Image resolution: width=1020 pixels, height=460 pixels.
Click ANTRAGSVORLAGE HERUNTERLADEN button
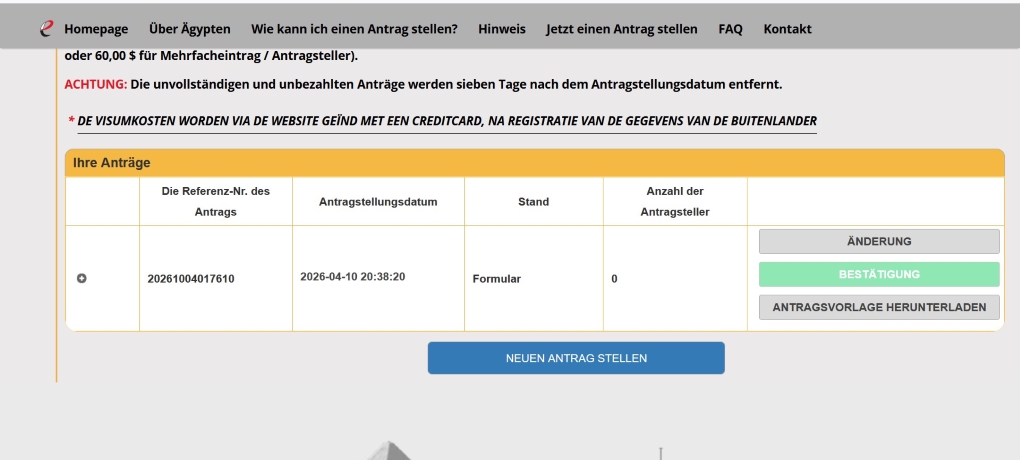click(x=878, y=307)
